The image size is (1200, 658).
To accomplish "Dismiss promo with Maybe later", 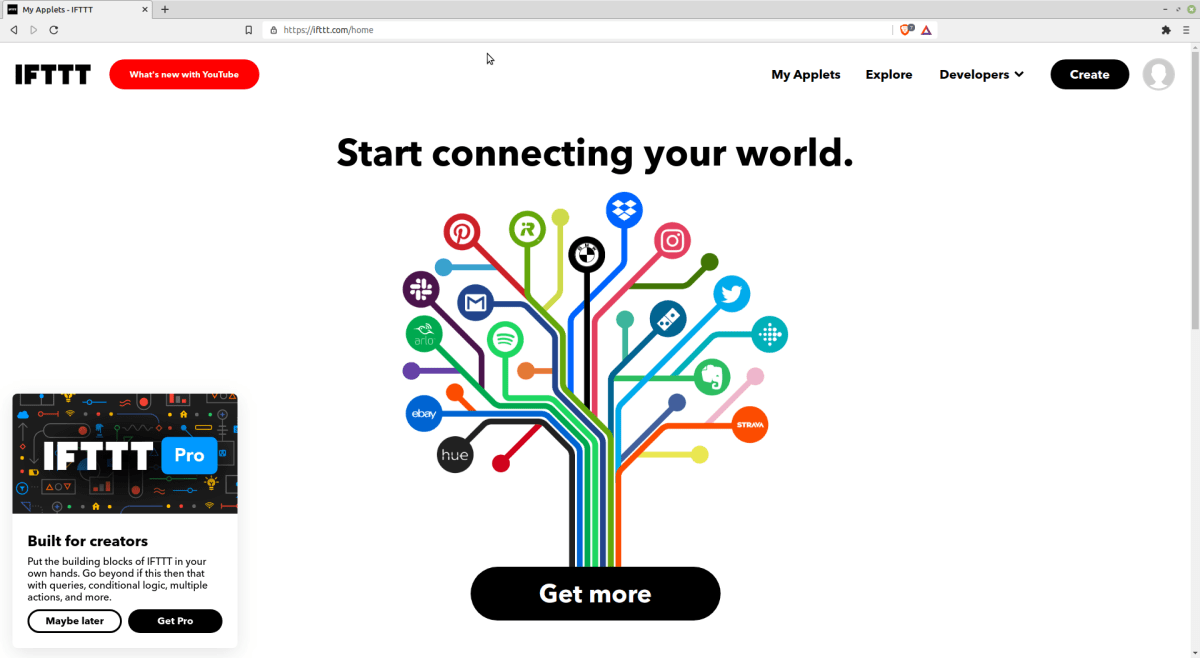I will 75,621.
